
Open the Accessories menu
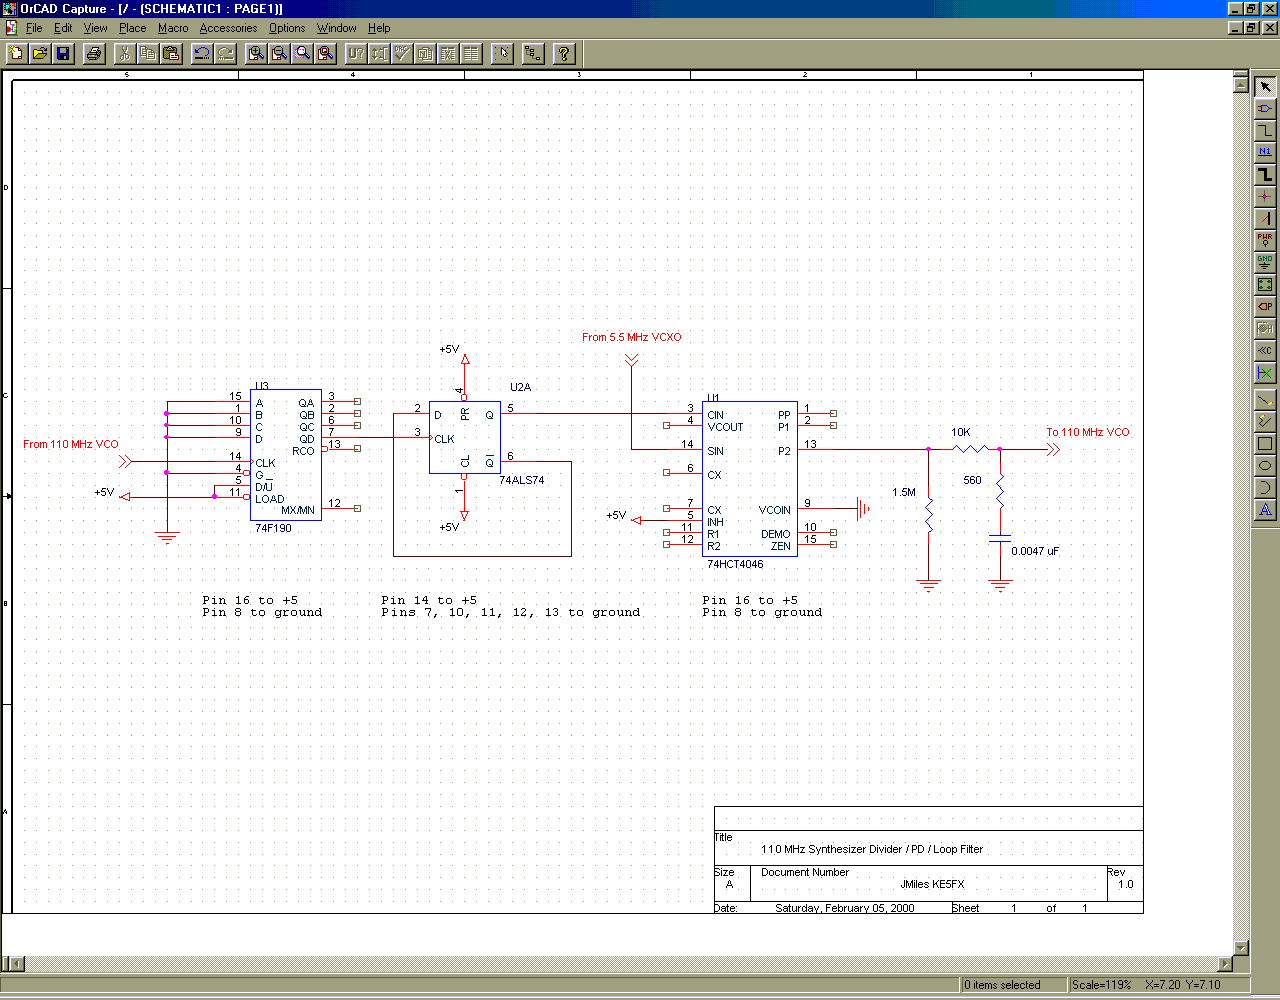[x=228, y=28]
